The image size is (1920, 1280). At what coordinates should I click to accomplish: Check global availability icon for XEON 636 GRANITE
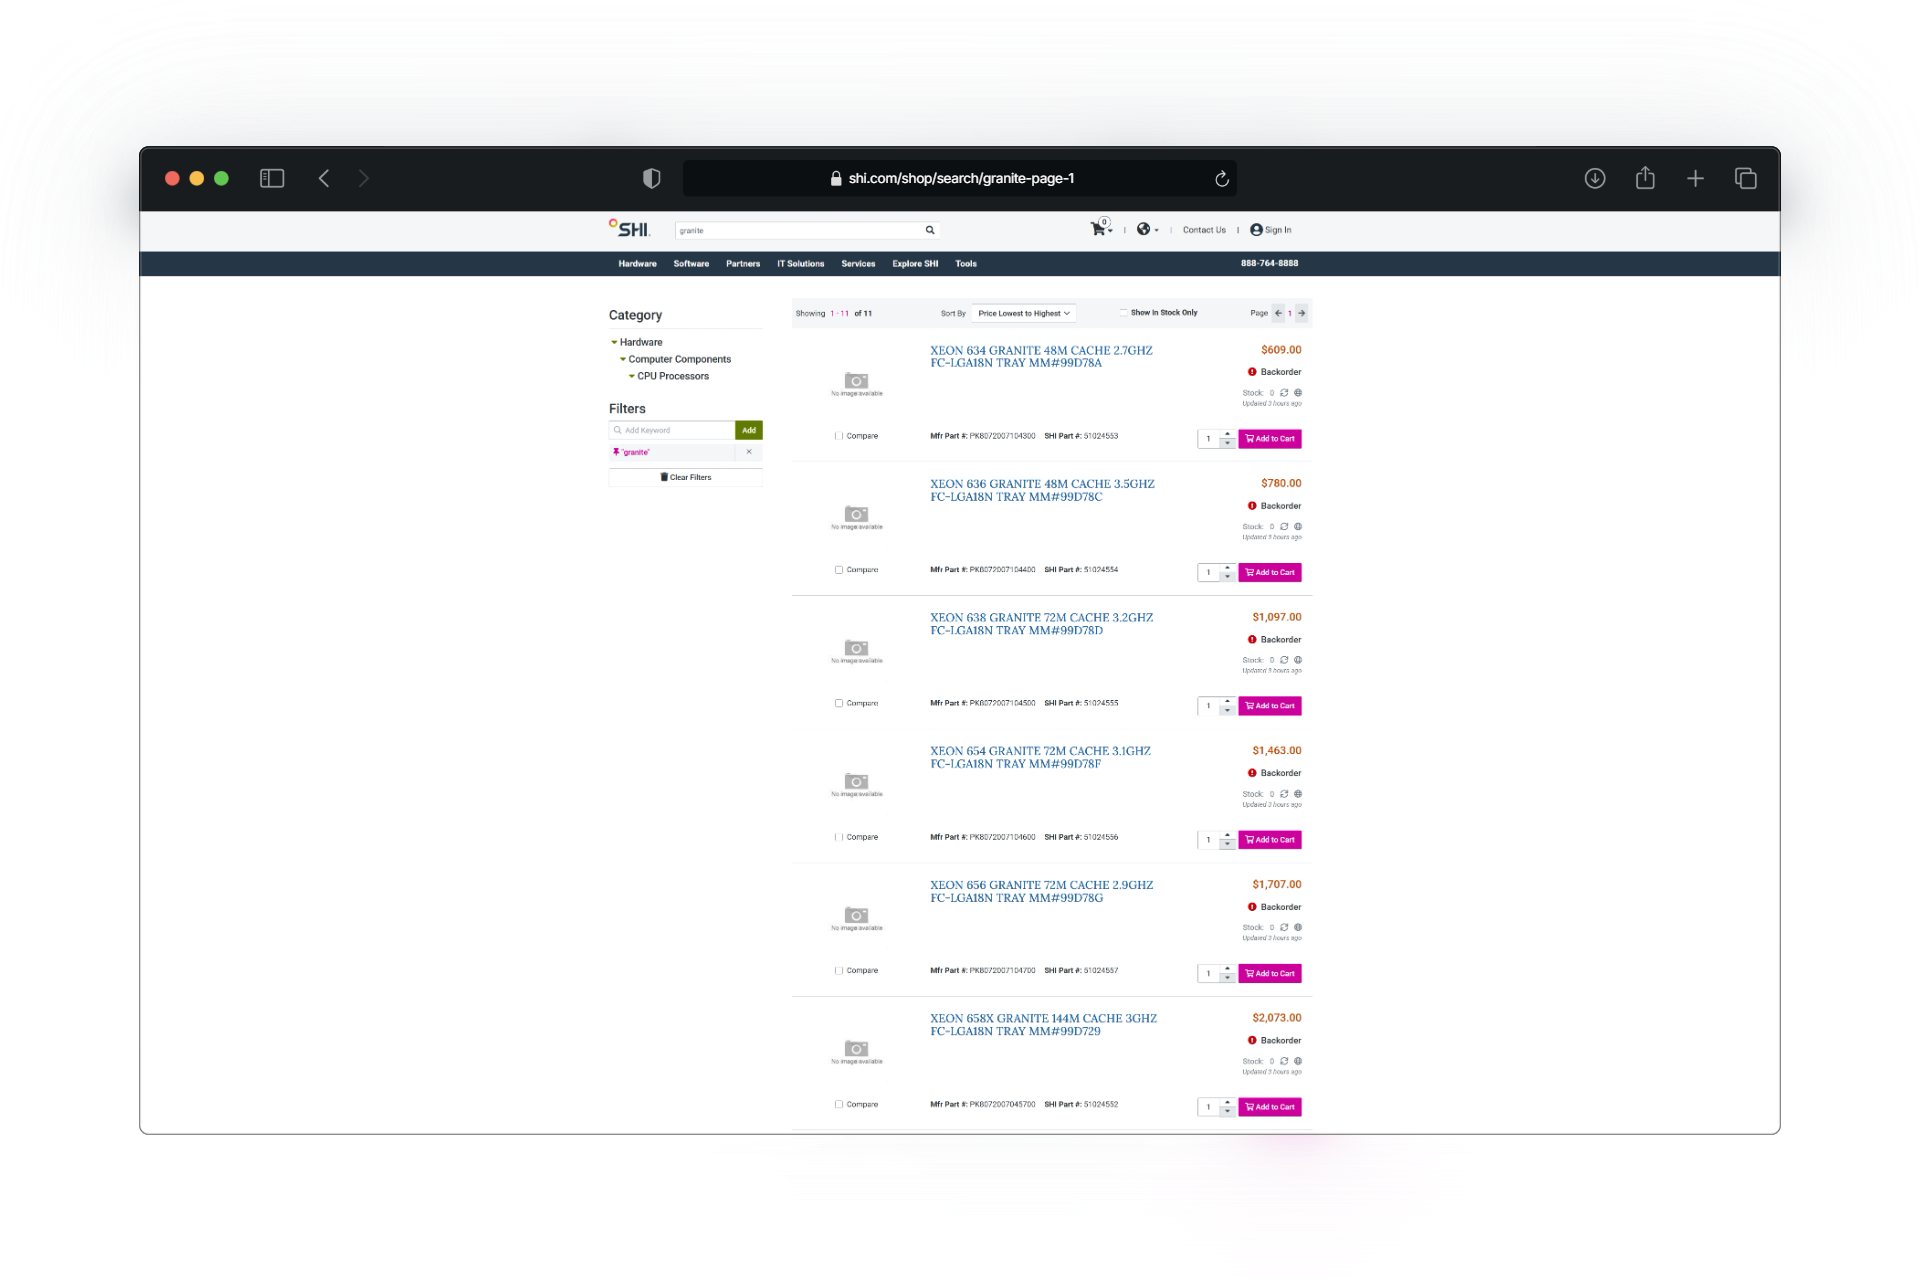tap(1297, 526)
